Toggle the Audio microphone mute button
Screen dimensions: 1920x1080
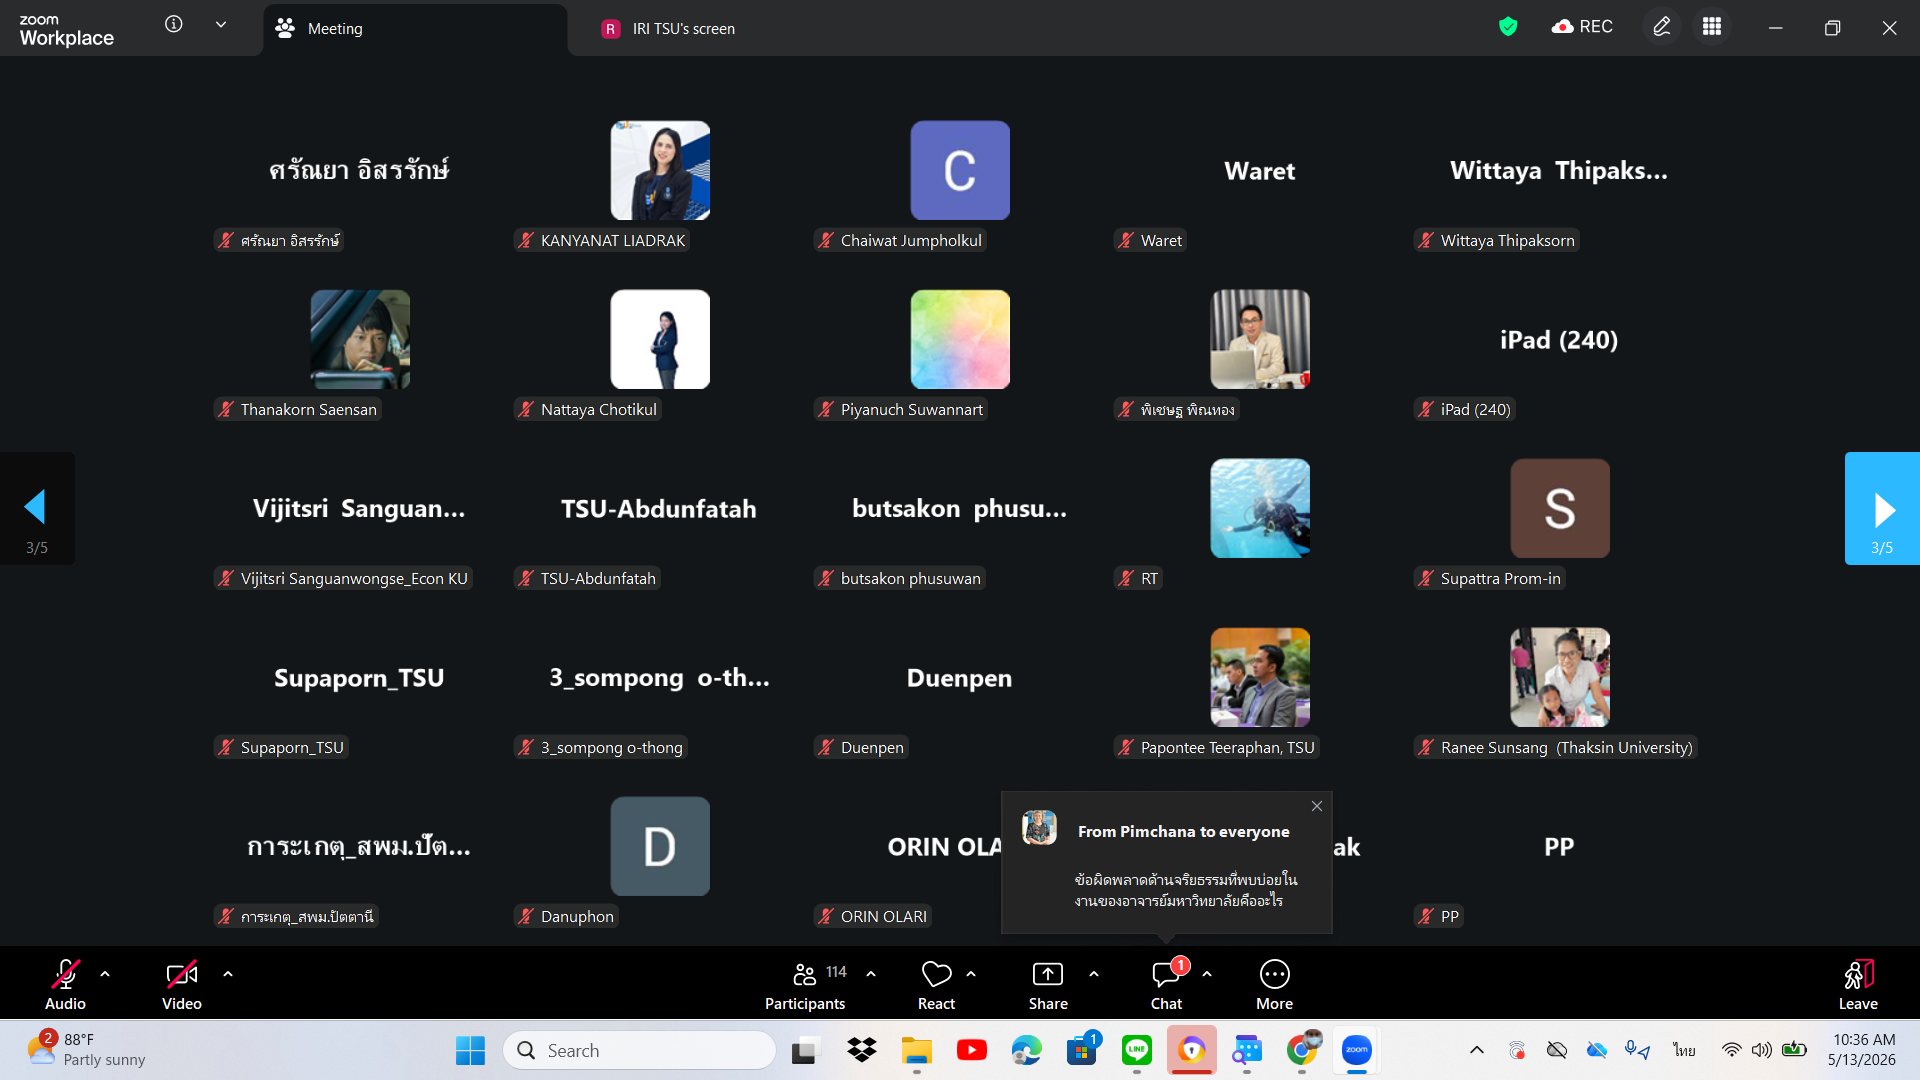[x=65, y=985]
